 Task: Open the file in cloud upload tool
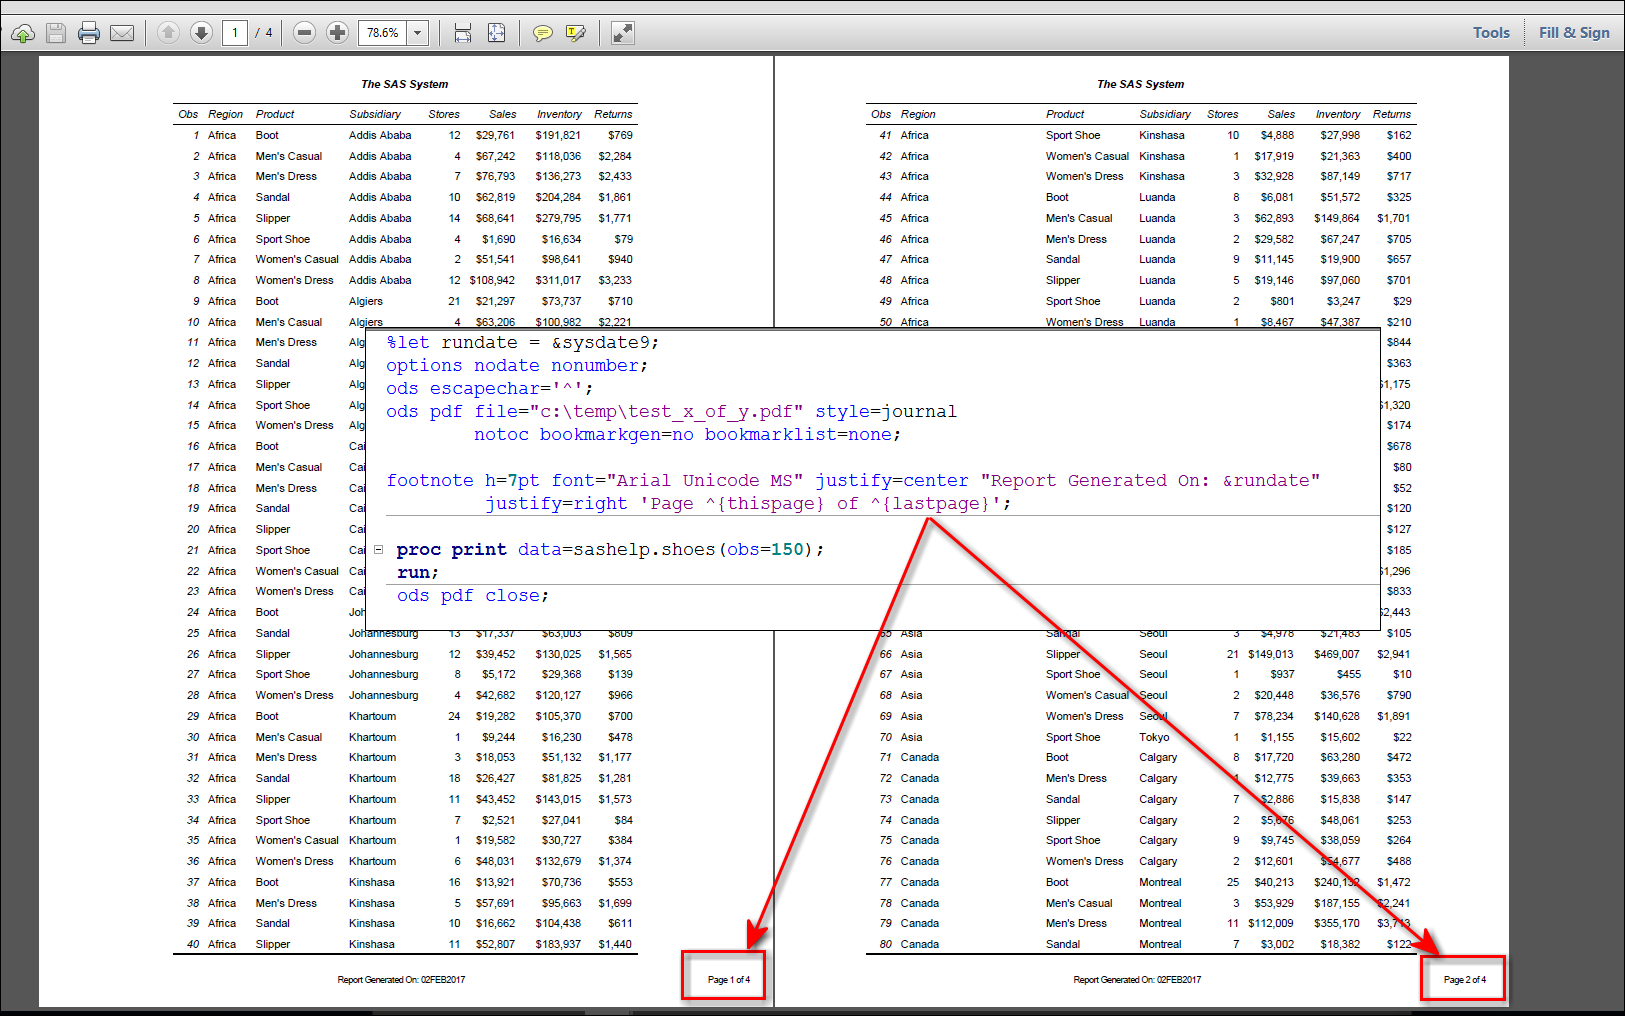(22, 32)
